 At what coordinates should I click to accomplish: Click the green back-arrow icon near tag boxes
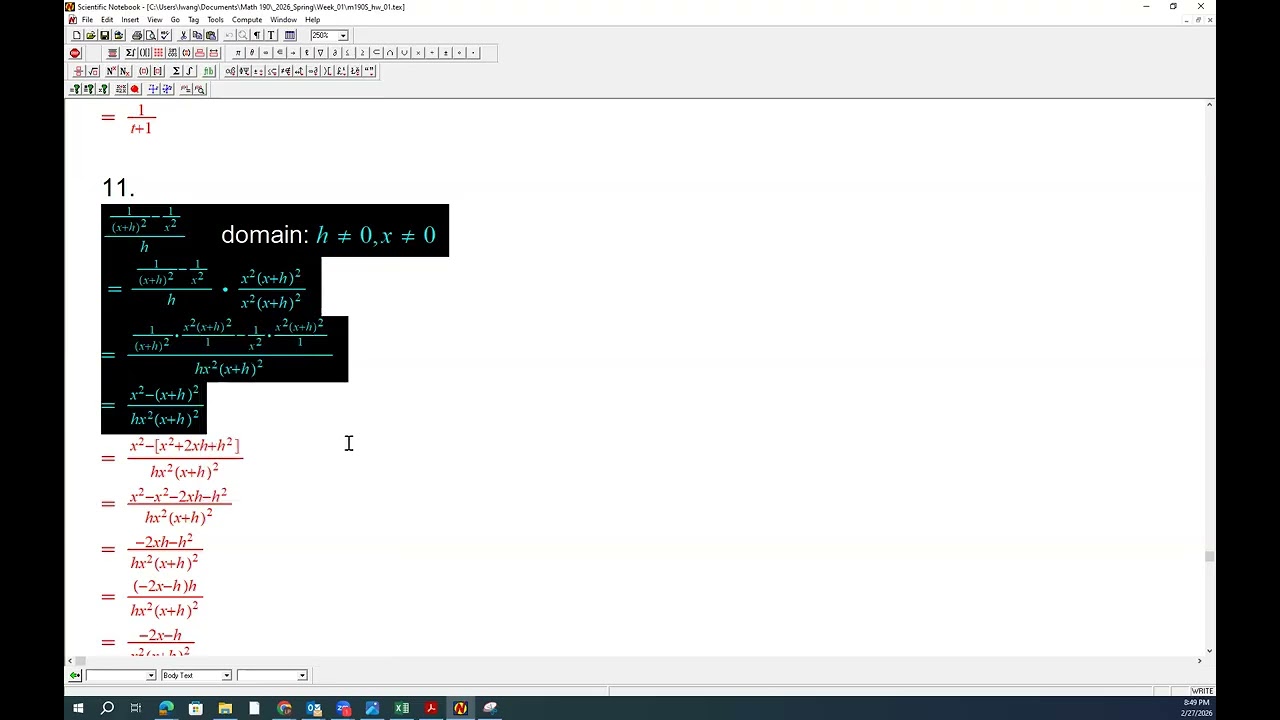point(75,675)
